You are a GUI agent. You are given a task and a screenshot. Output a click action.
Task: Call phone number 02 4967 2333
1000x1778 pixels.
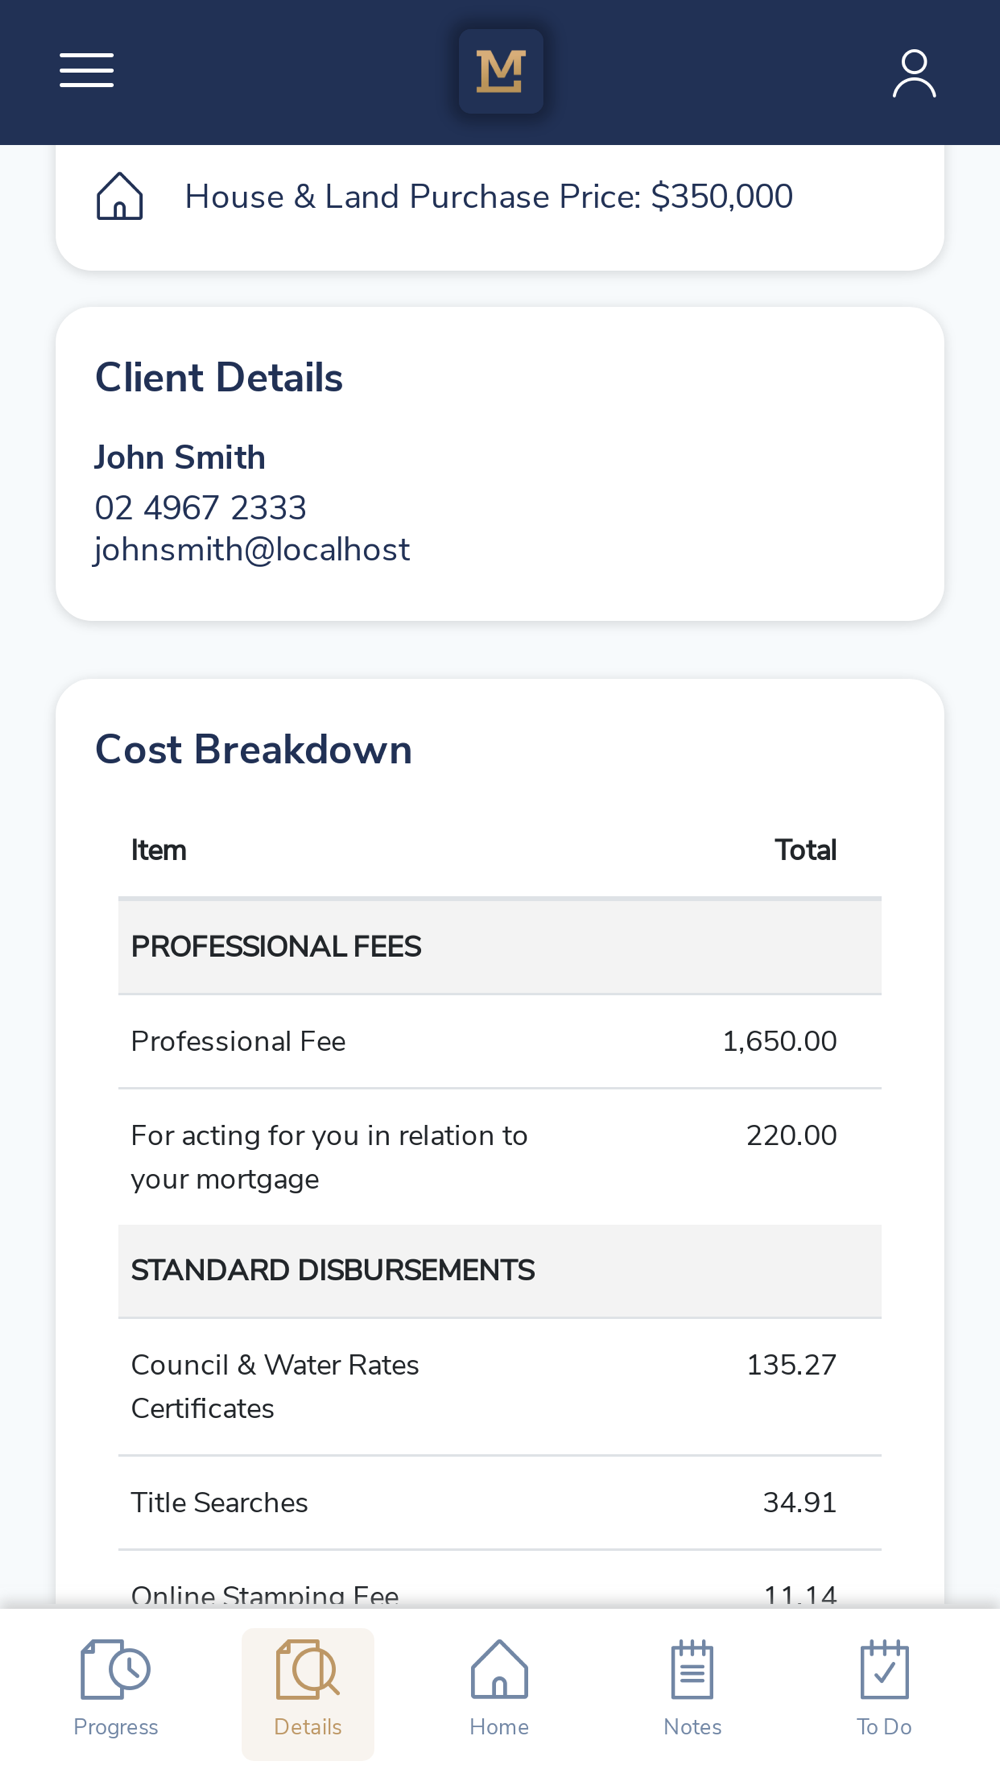coord(201,508)
